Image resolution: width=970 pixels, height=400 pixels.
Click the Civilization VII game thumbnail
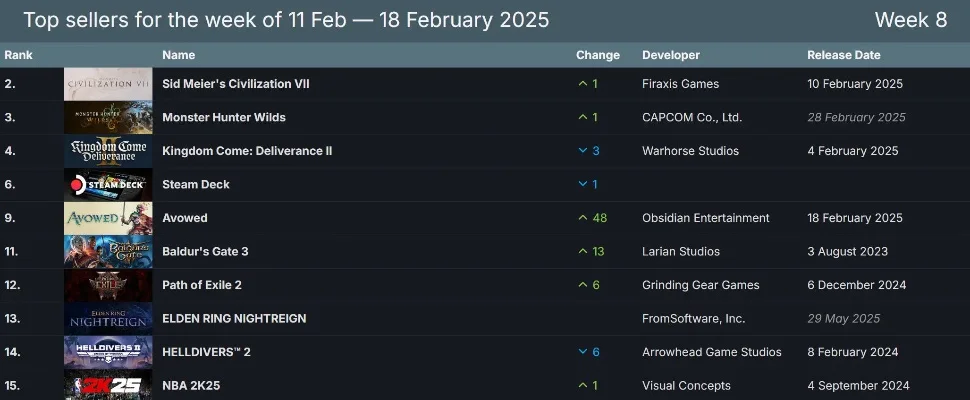[108, 84]
